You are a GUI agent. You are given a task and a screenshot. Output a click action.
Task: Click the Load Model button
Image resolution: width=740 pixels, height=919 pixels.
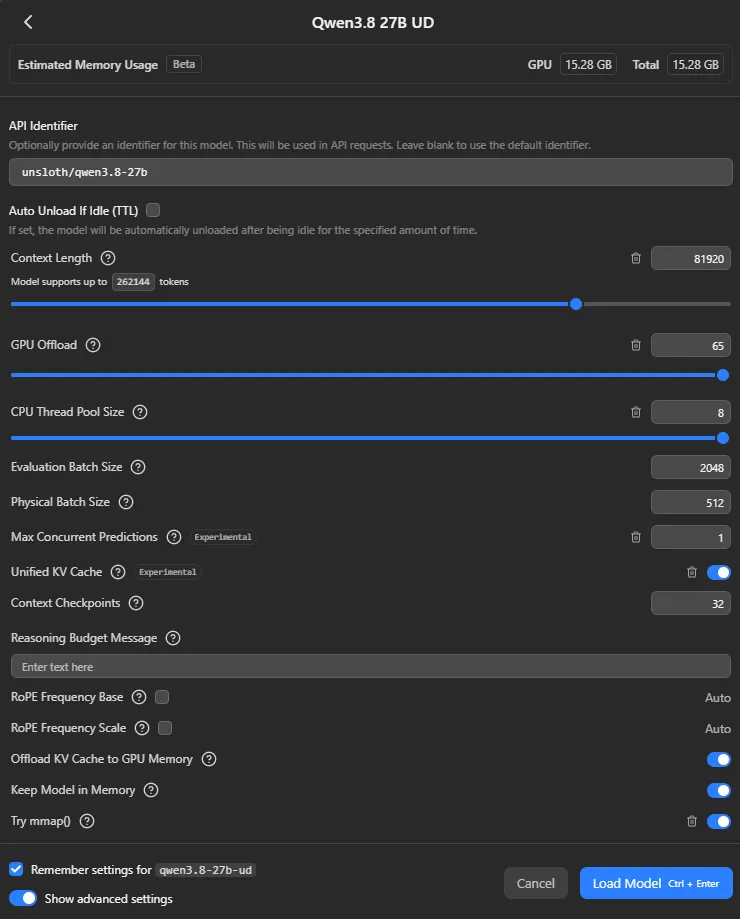[656, 883]
